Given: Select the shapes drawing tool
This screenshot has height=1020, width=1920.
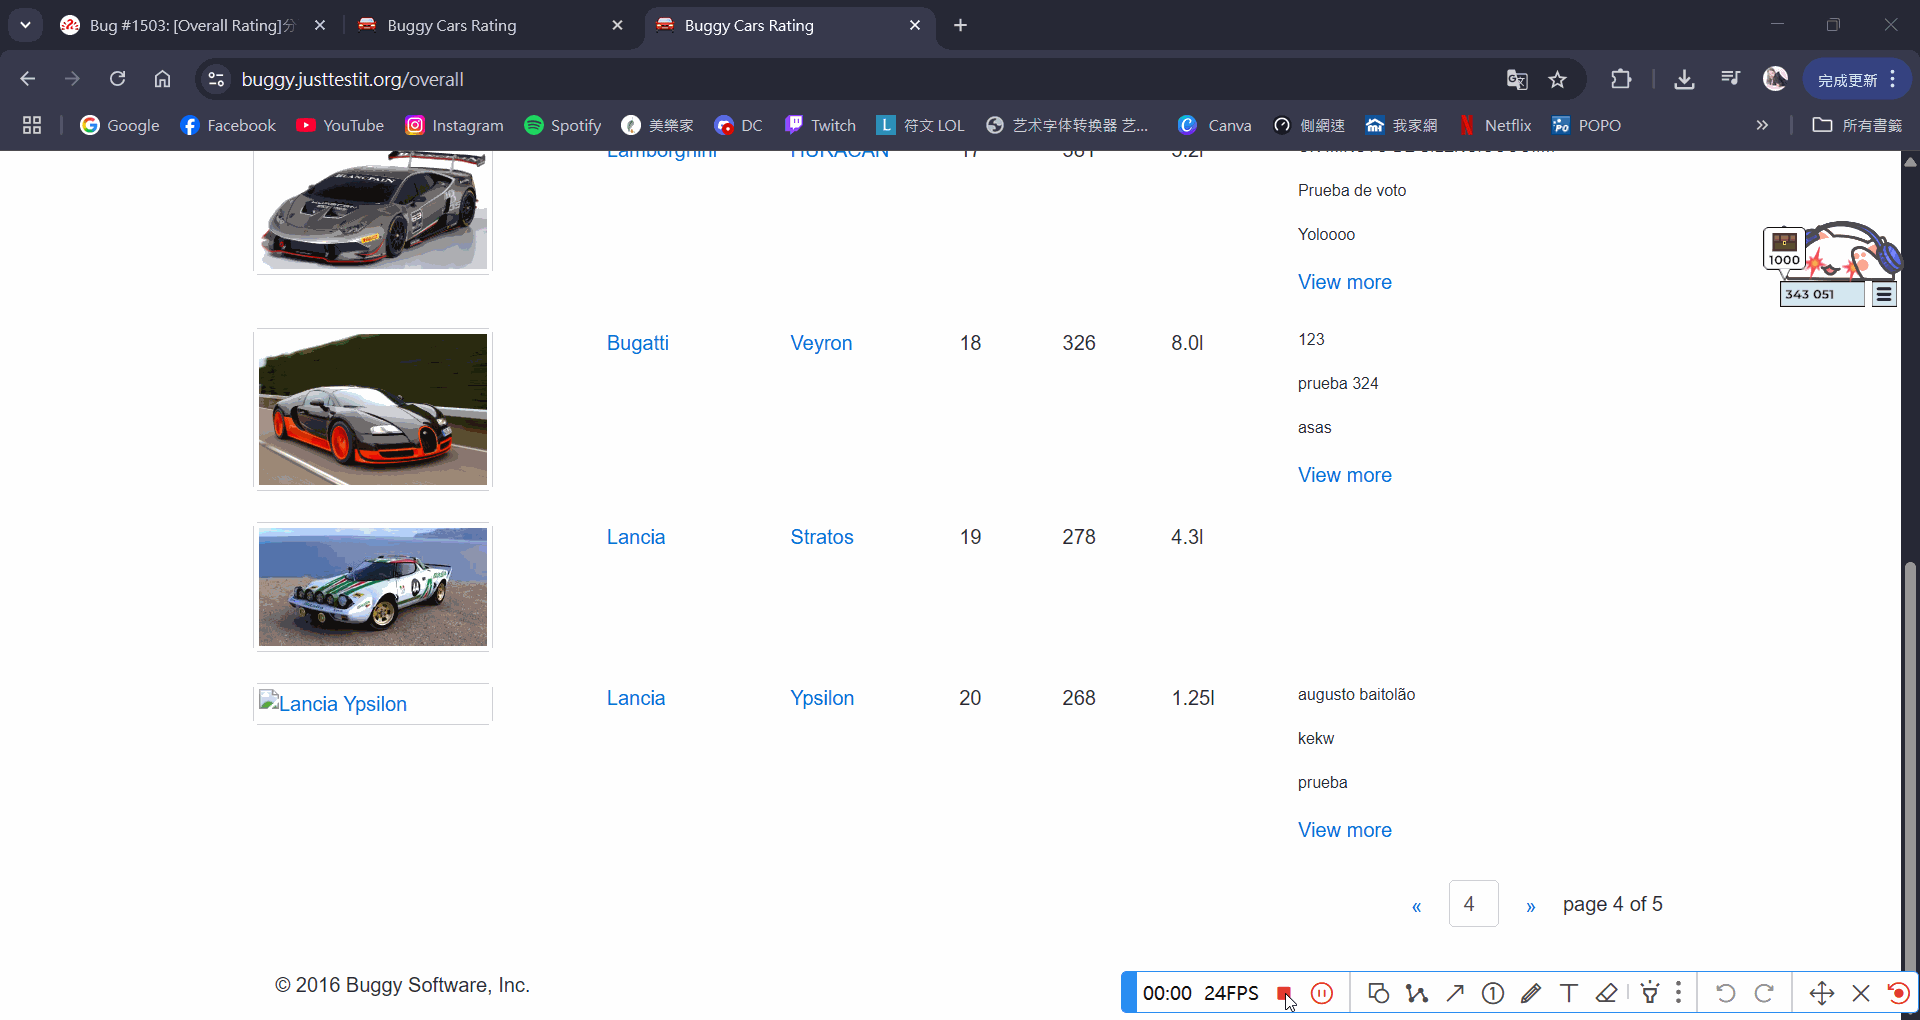Looking at the screenshot, I should click(1378, 993).
